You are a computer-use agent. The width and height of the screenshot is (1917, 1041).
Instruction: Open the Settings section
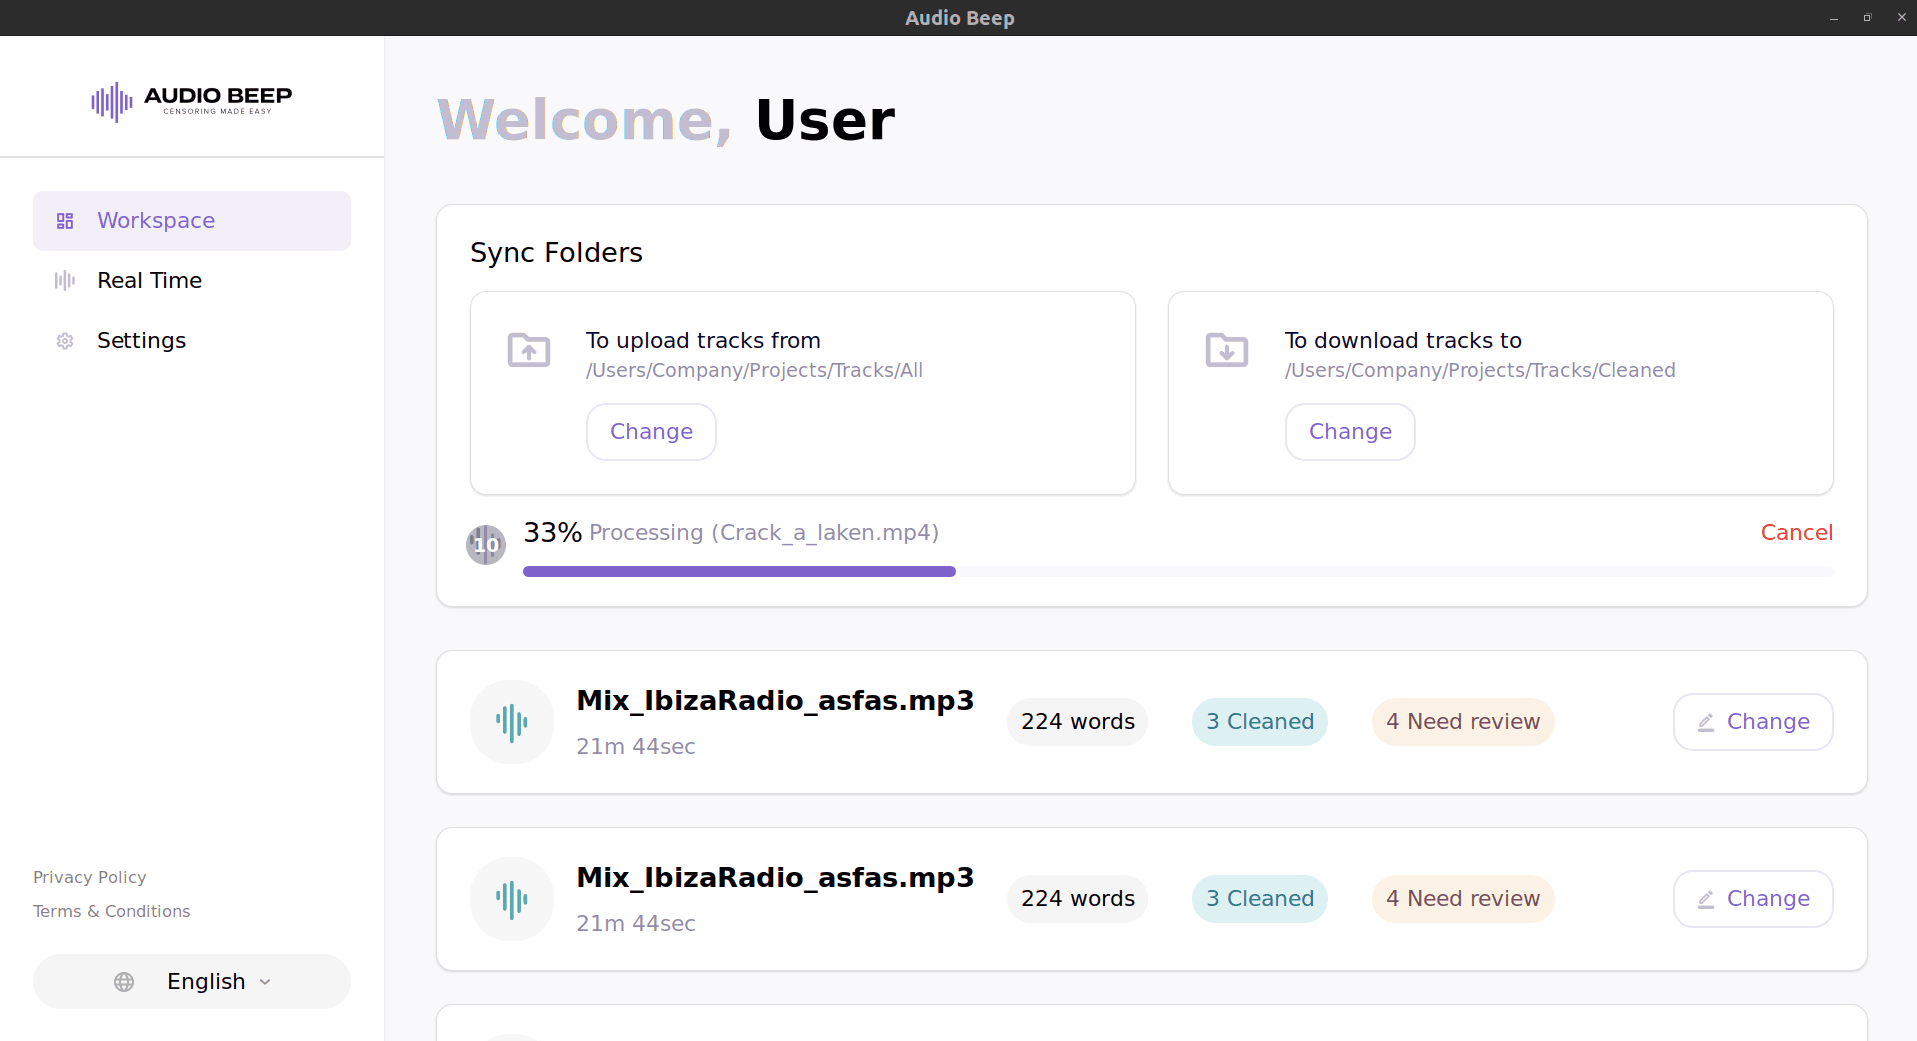point(192,341)
